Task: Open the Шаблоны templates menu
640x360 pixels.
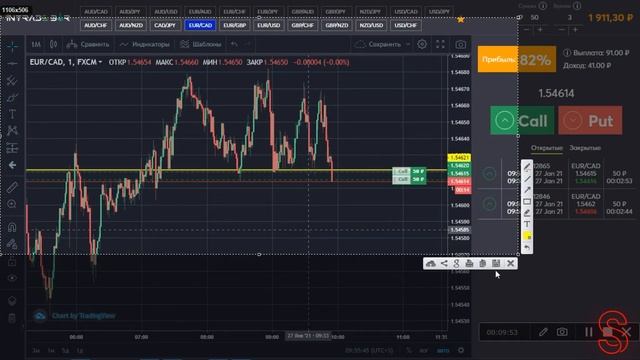Action: [x=201, y=44]
